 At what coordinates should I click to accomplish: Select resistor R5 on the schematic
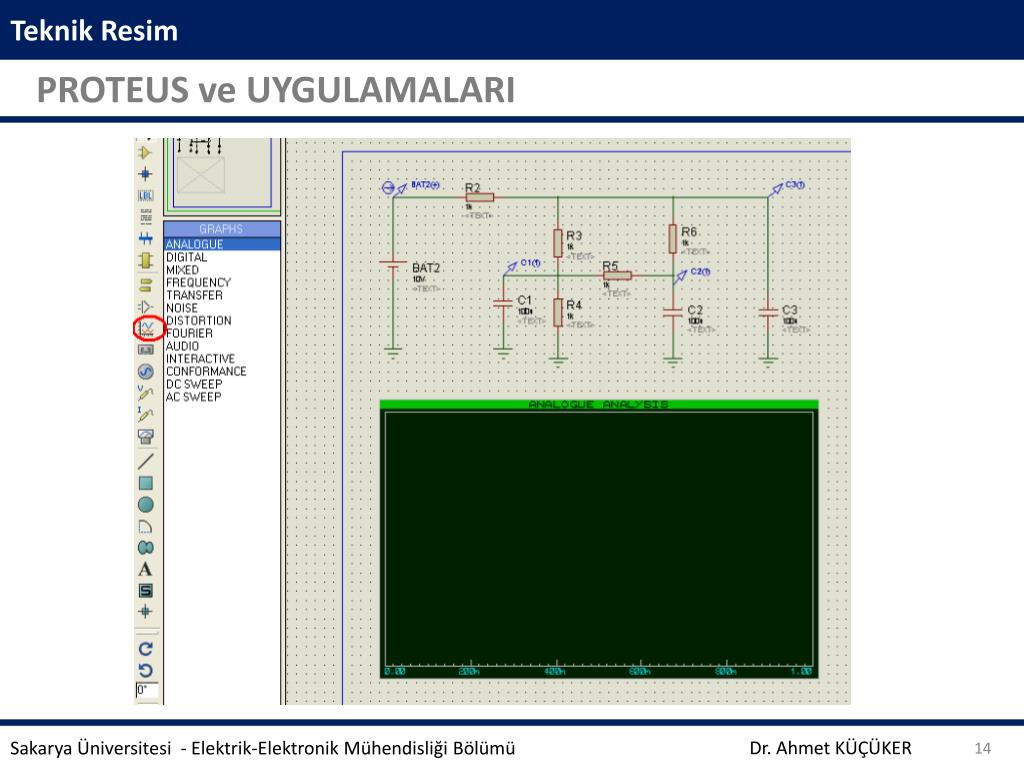617,276
